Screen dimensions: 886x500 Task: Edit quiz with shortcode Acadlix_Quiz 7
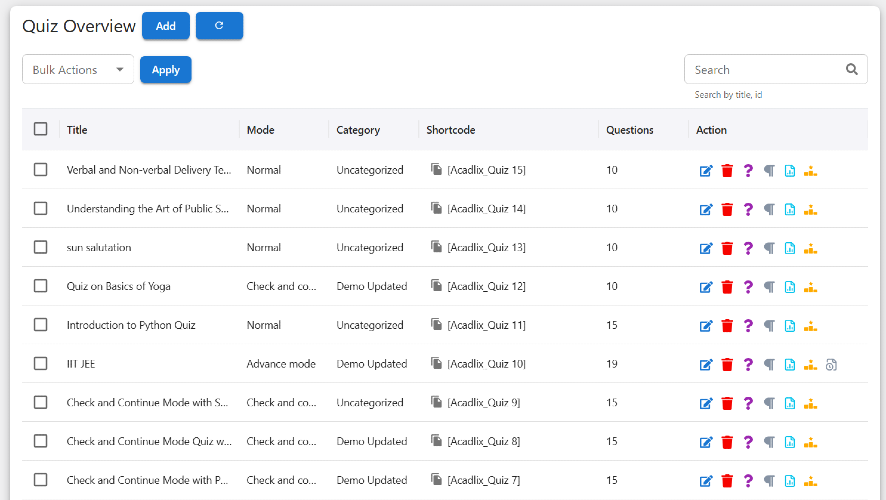tap(706, 481)
